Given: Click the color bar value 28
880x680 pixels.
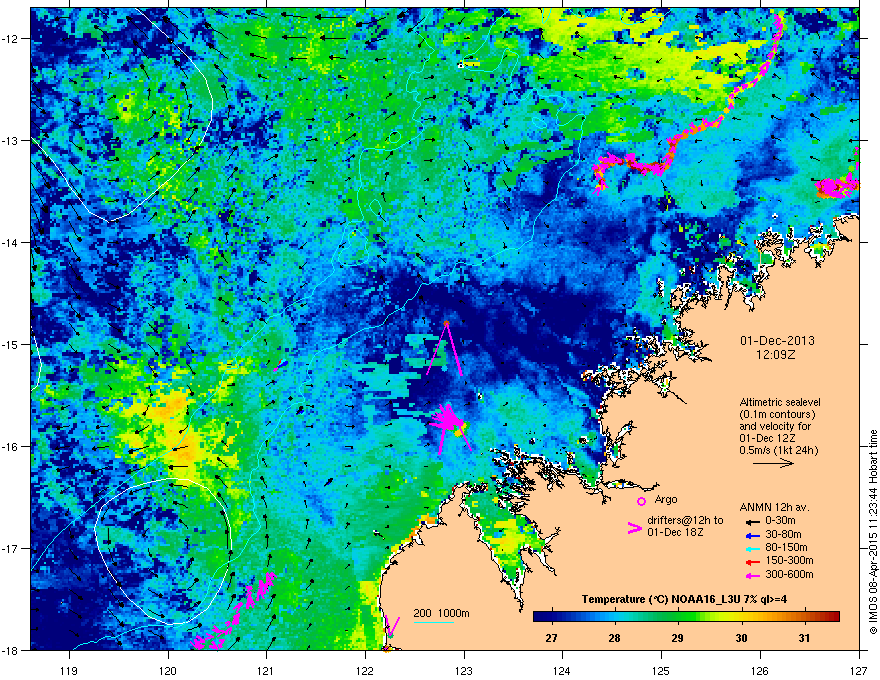Looking at the screenshot, I should (615, 638).
